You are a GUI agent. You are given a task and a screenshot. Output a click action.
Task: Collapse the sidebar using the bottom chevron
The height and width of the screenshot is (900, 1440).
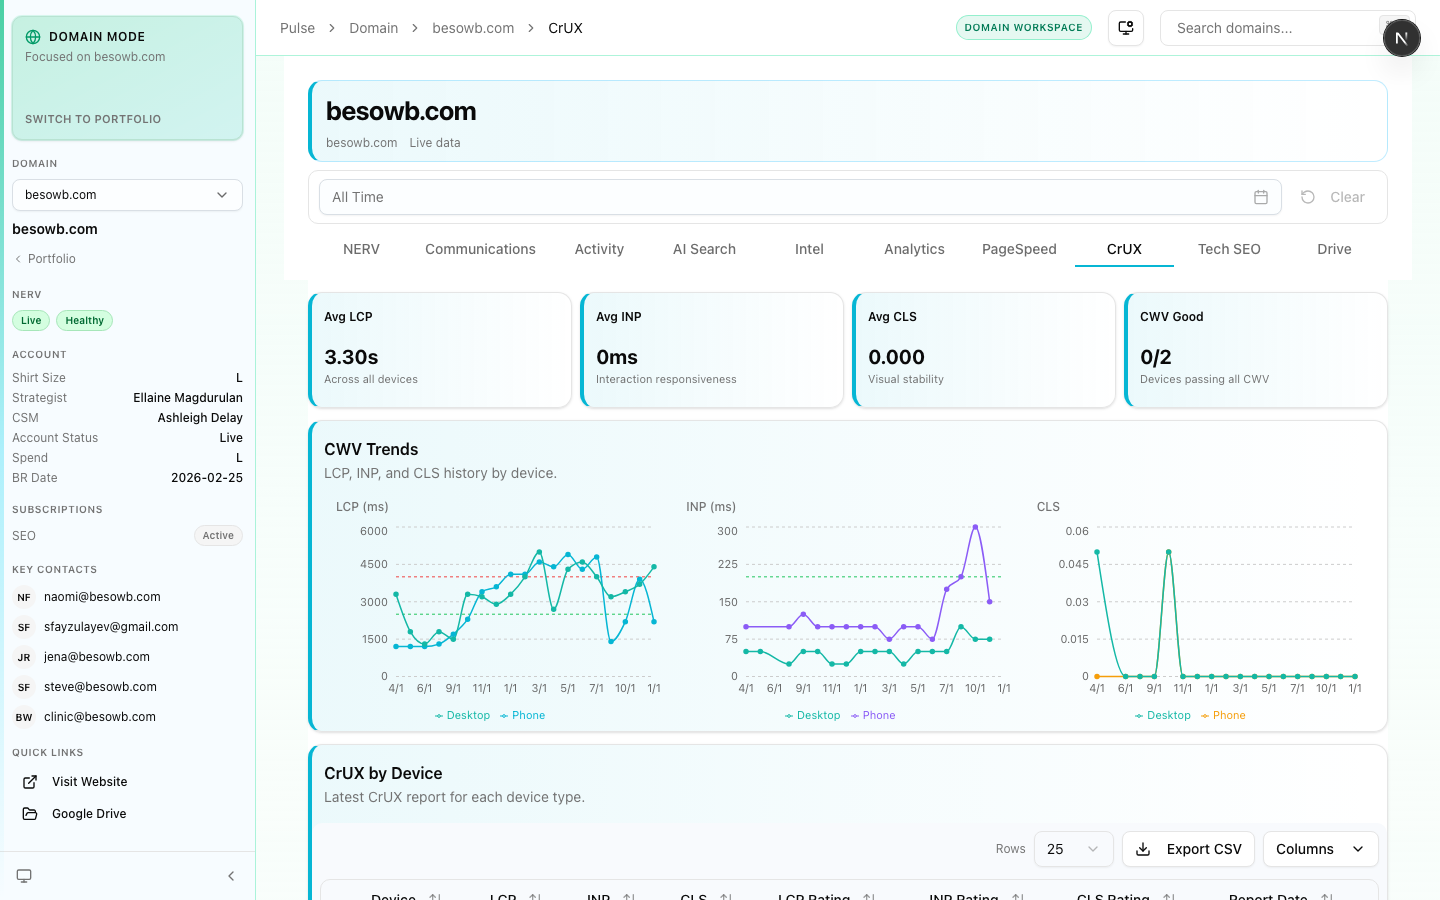(231, 876)
